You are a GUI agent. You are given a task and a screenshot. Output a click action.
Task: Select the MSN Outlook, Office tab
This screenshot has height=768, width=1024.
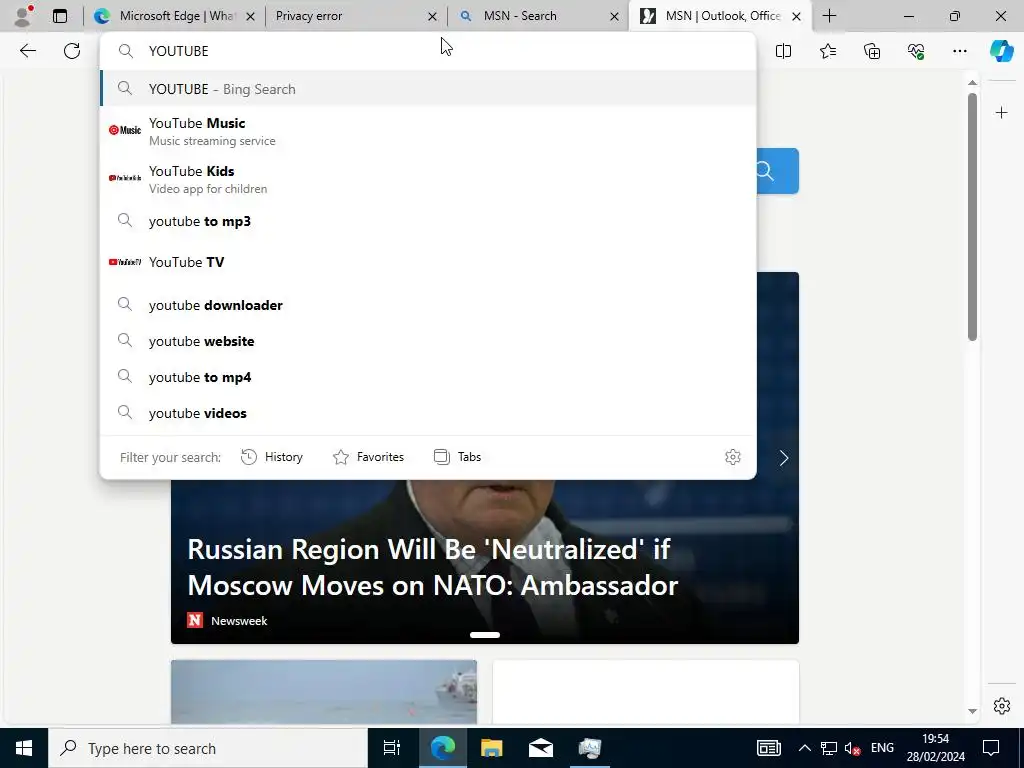720,16
